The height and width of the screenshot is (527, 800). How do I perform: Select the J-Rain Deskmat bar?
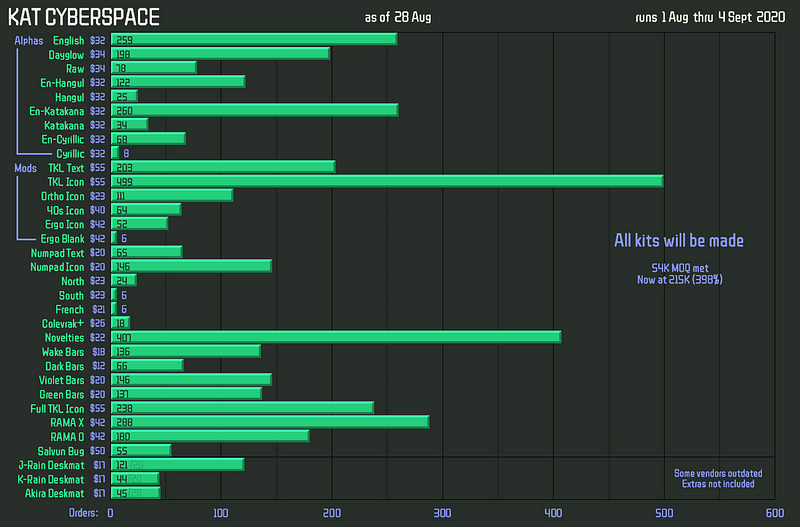tap(177, 464)
